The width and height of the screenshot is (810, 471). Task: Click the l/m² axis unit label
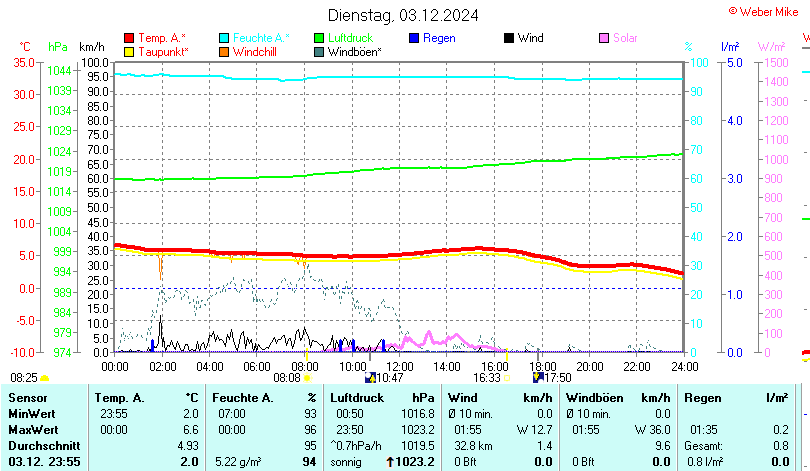coord(730,47)
